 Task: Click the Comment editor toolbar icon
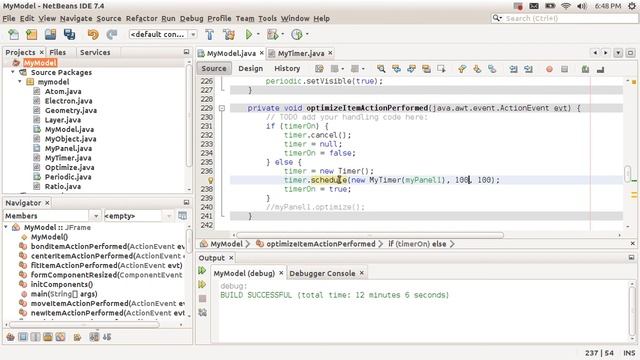[x=585, y=69]
